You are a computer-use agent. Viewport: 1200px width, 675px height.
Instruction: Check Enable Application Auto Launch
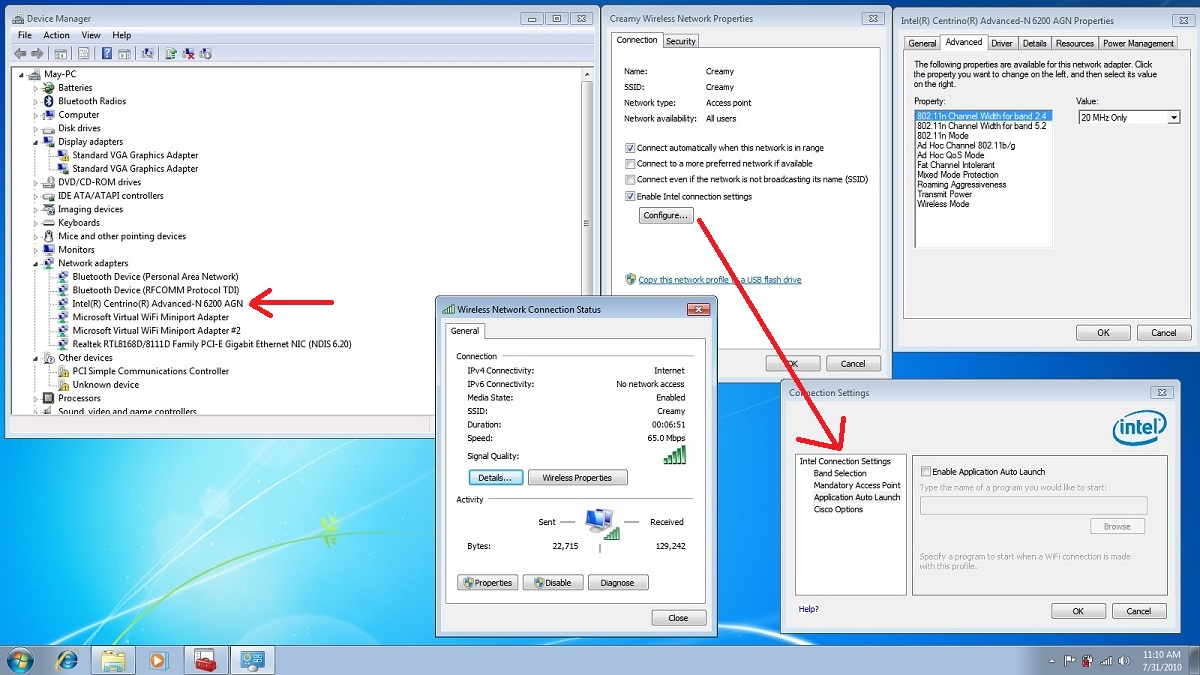click(x=926, y=472)
